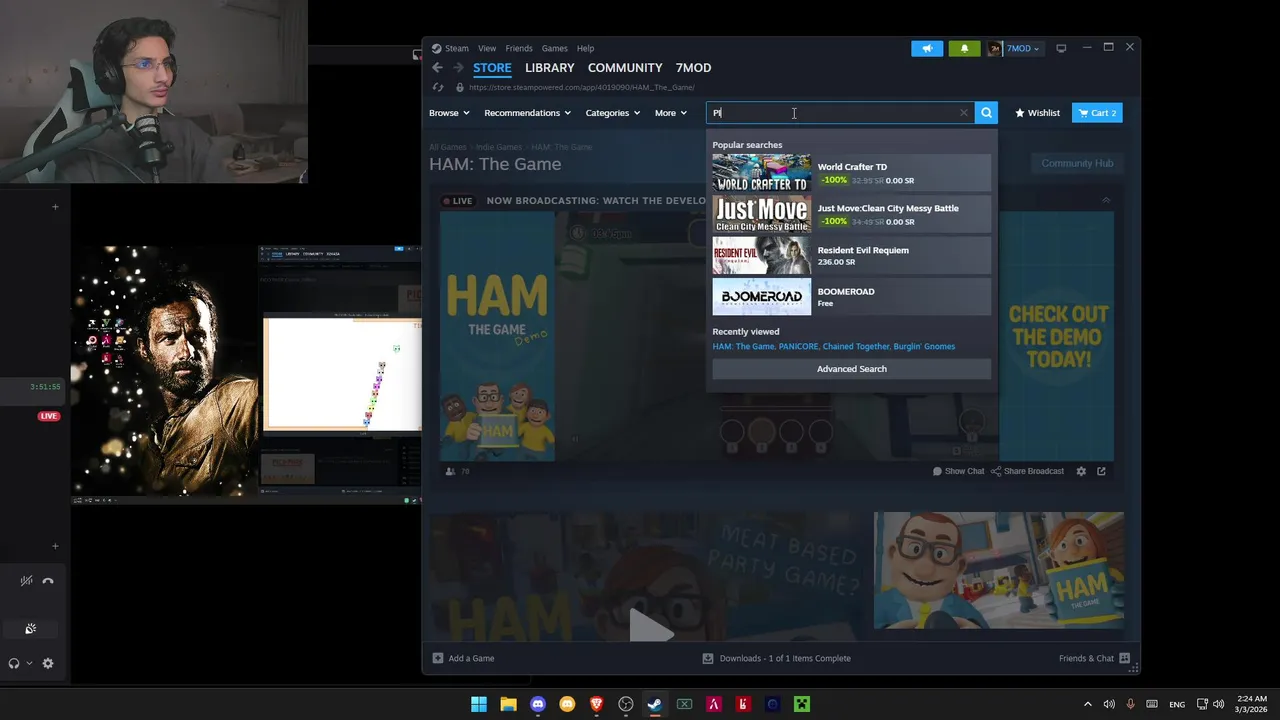Screen dimensions: 1280x720
Task: Open the Categories dropdown
Action: (612, 113)
